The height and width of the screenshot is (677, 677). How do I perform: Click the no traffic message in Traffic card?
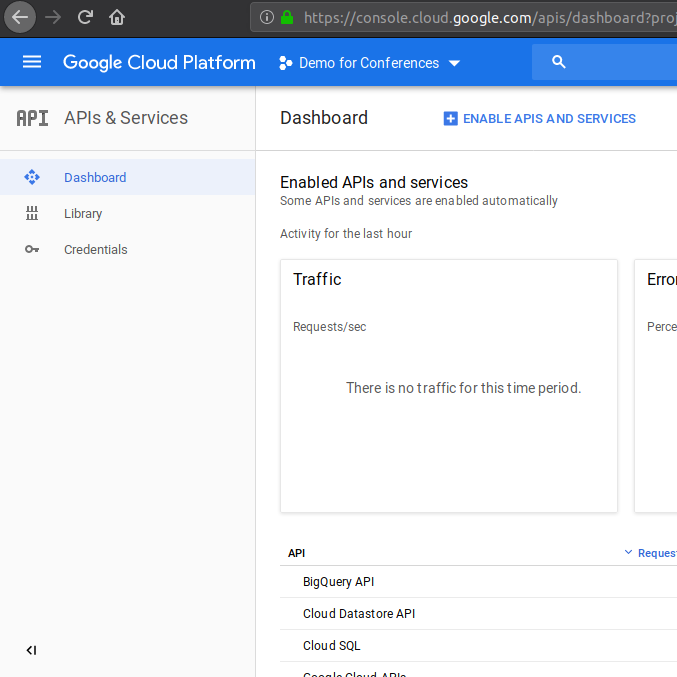[463, 388]
